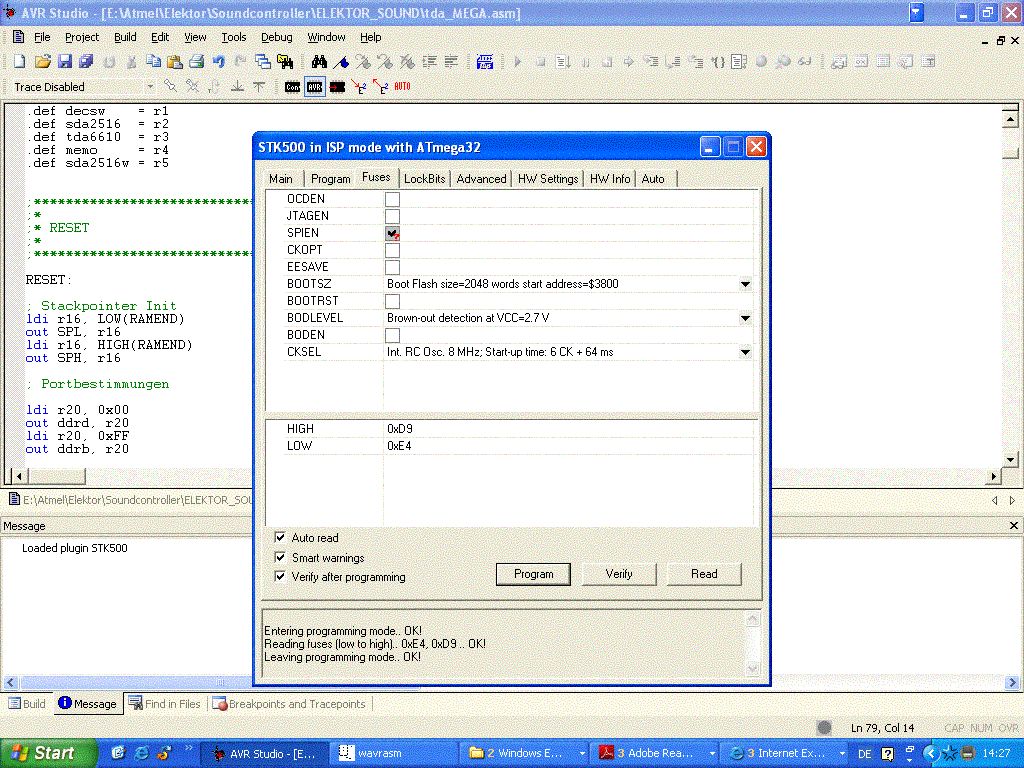Click the blue flag bookmark icon
The image size is (1024, 768).
341,62
